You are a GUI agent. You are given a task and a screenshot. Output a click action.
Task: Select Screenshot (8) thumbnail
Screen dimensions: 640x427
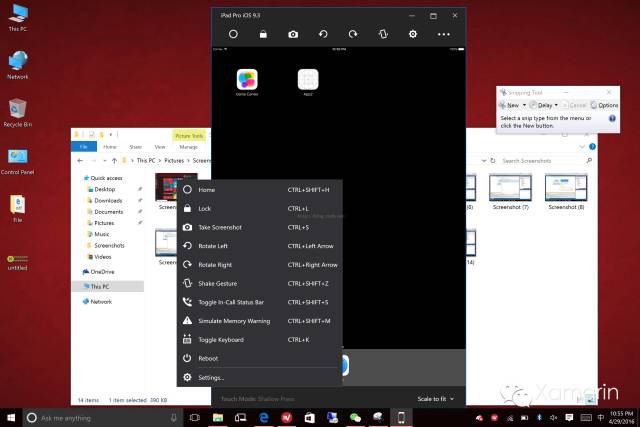(x=567, y=192)
